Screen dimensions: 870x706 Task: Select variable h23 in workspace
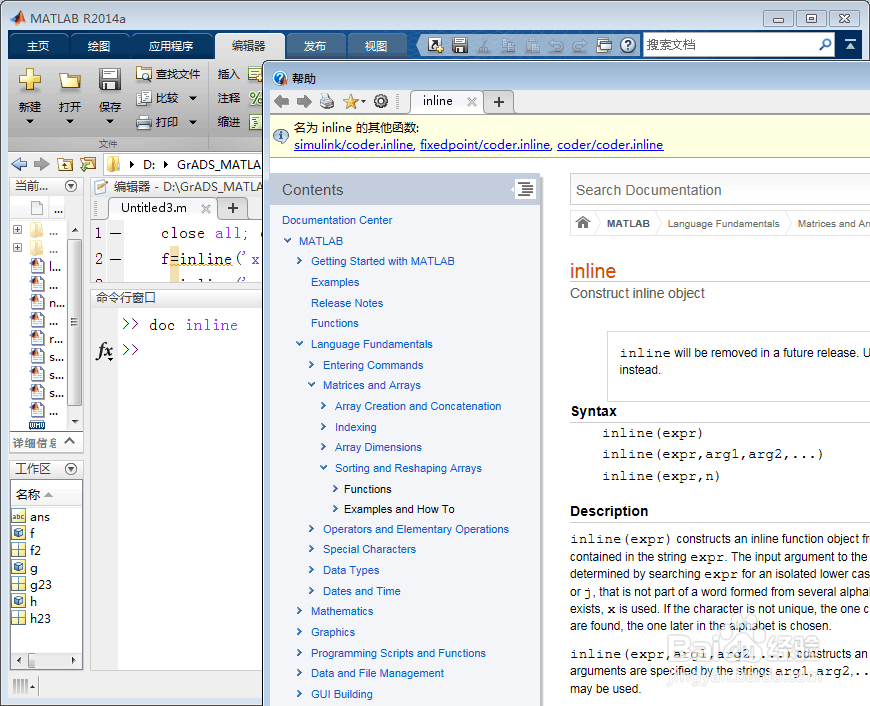[x=40, y=618]
